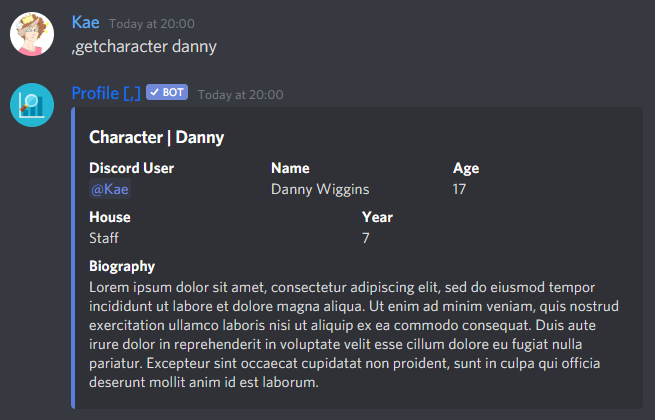Click the Year value 7
This screenshot has height=420, width=655.
tap(366, 238)
